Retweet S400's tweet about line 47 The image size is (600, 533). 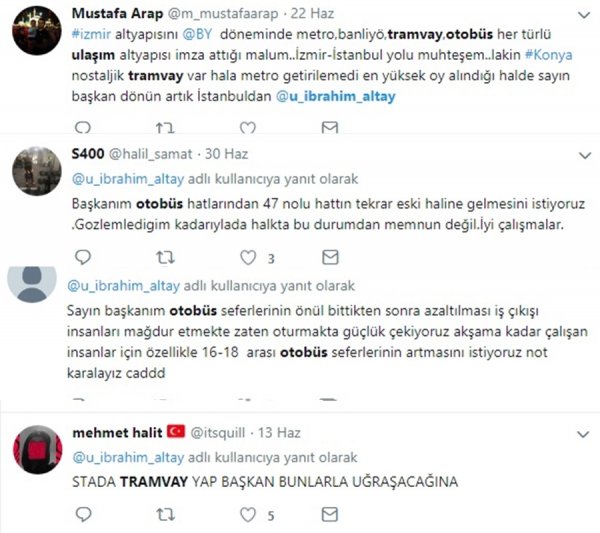(165, 257)
